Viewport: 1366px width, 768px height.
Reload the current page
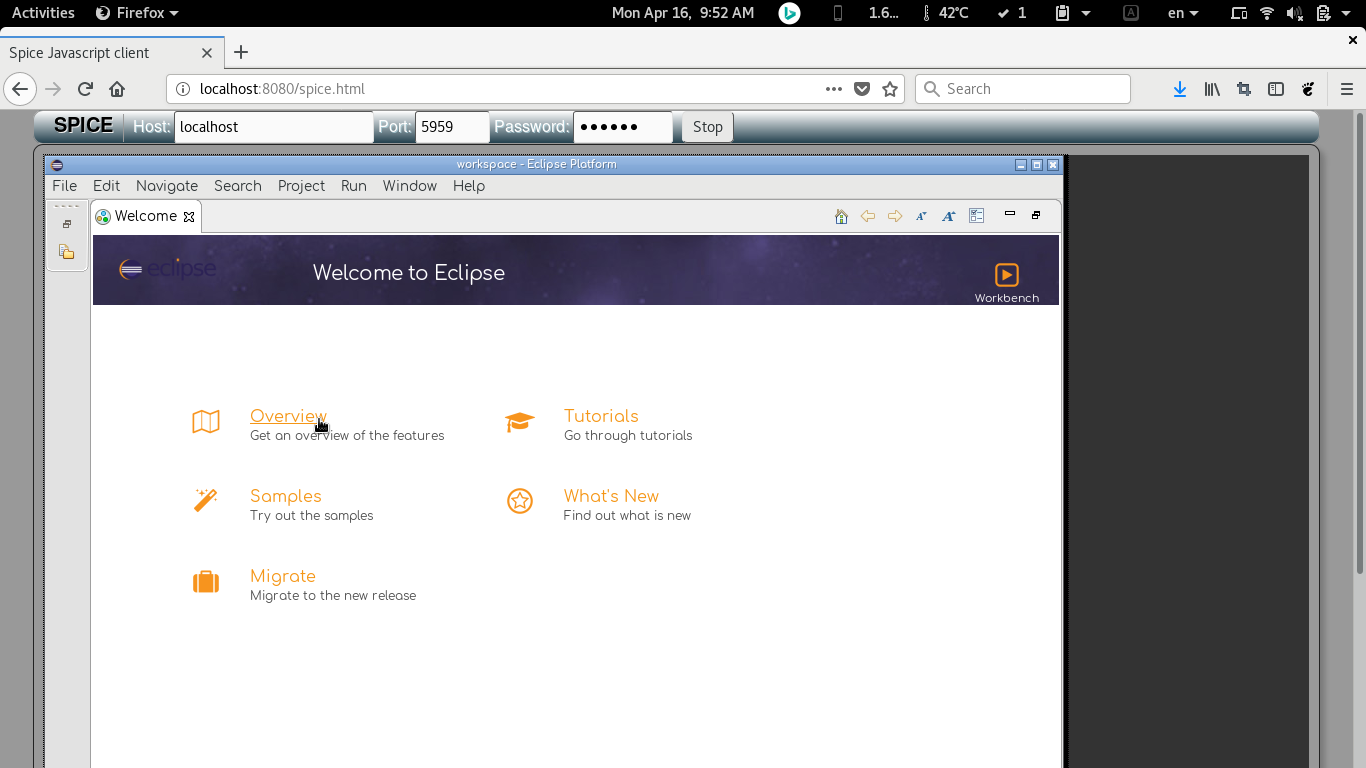tap(85, 89)
